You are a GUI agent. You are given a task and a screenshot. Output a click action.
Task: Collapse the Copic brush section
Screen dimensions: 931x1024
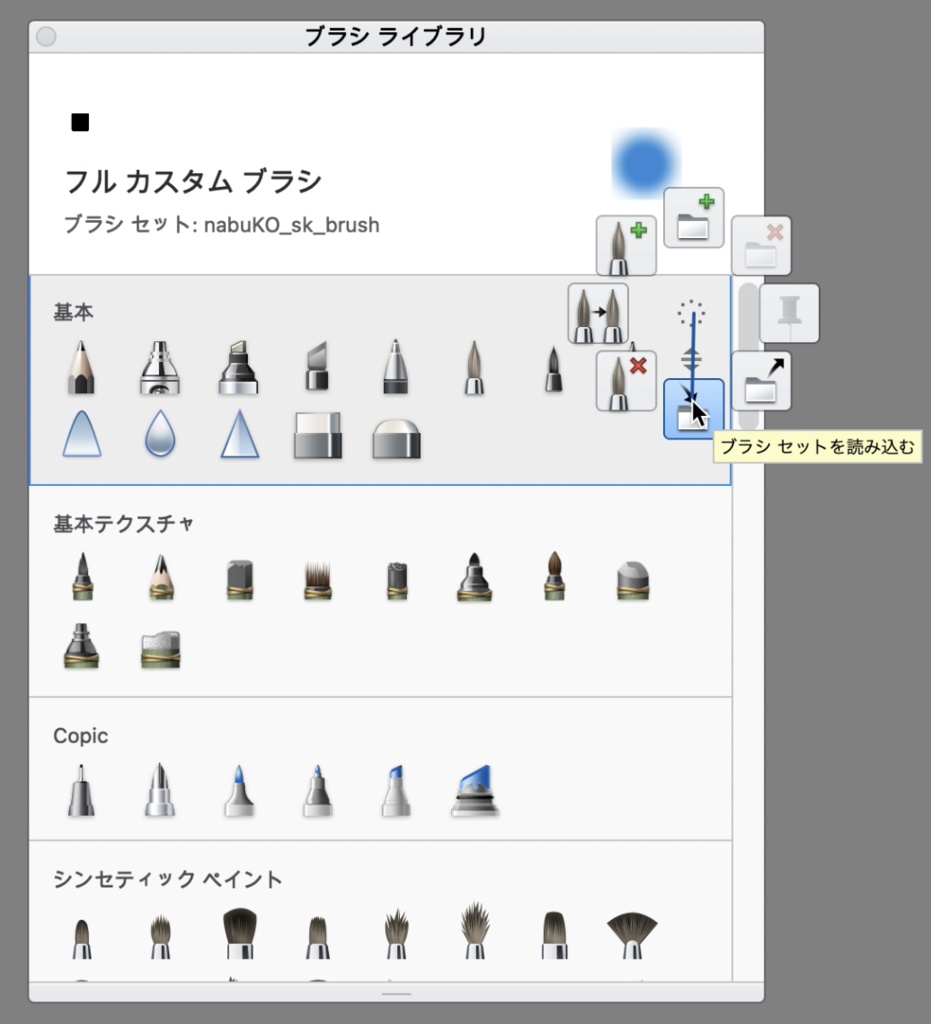click(x=80, y=736)
